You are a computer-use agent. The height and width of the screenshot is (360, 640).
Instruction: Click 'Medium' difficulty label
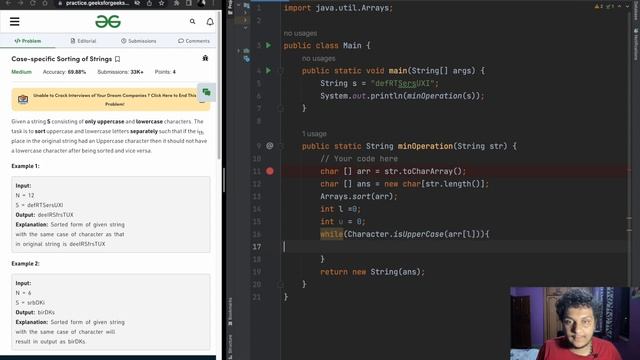pyautogui.click(x=21, y=72)
